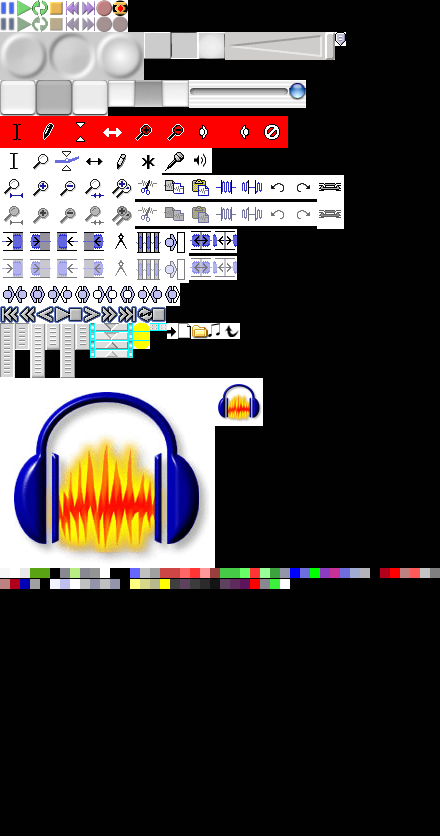Click the black Redo arrow icon
The height and width of the screenshot is (836, 440).
tap(303, 187)
